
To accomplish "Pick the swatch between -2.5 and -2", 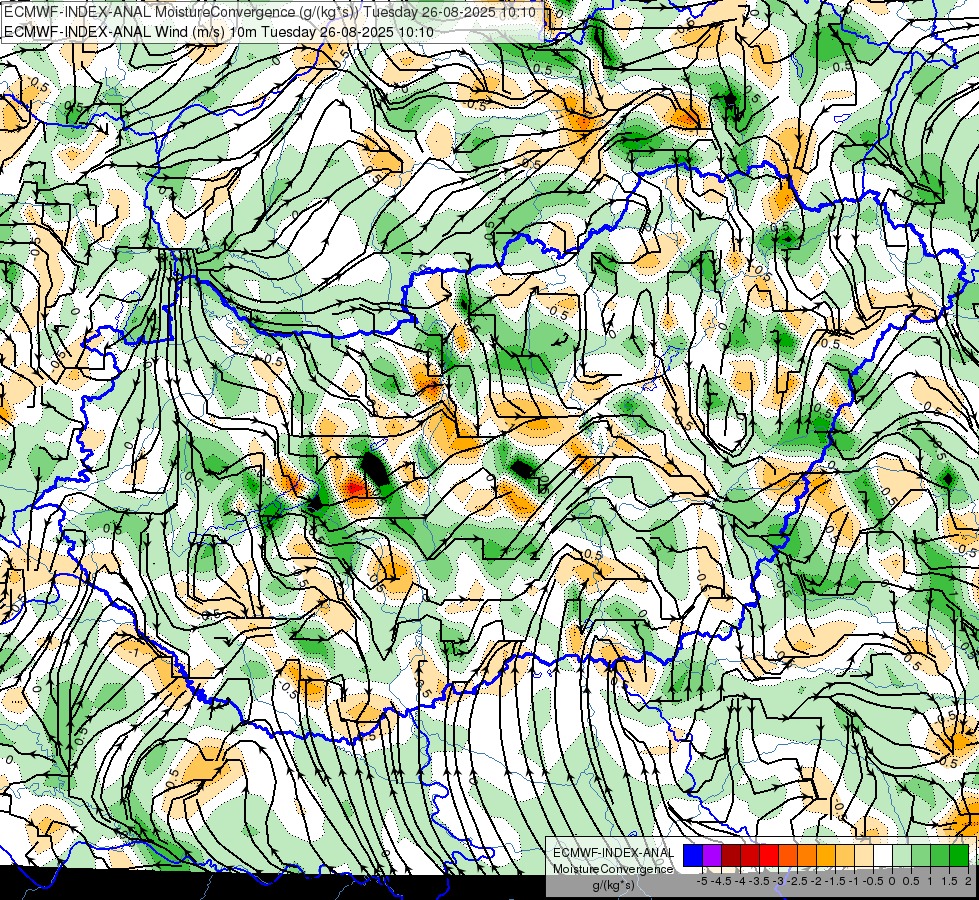I will [x=807, y=856].
